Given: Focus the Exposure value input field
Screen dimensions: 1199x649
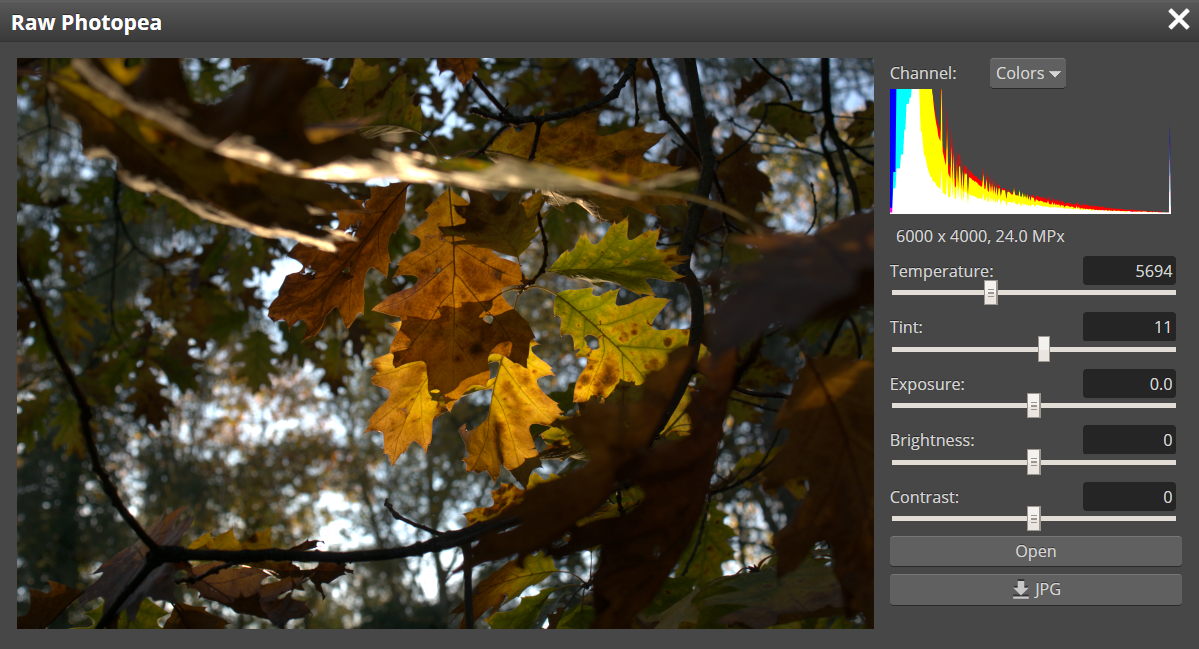Looking at the screenshot, I should pos(1129,384).
